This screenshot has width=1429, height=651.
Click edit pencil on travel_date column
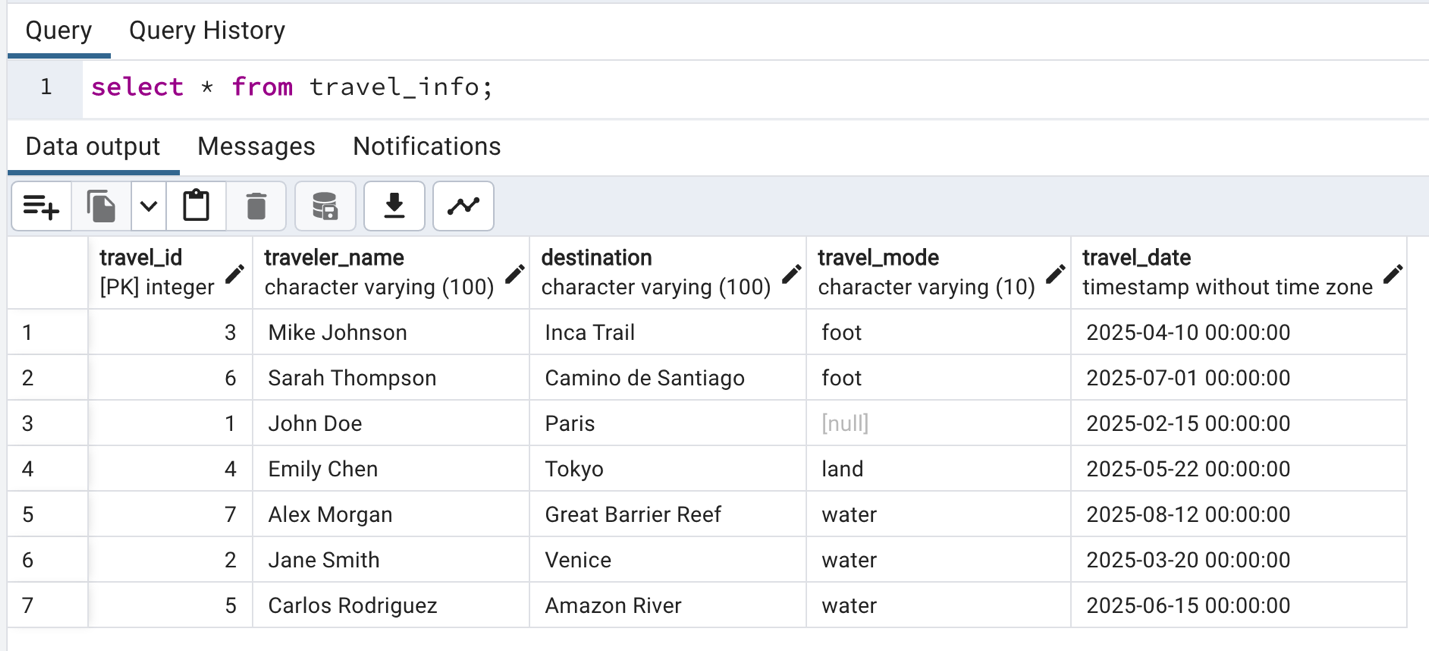(x=1392, y=274)
